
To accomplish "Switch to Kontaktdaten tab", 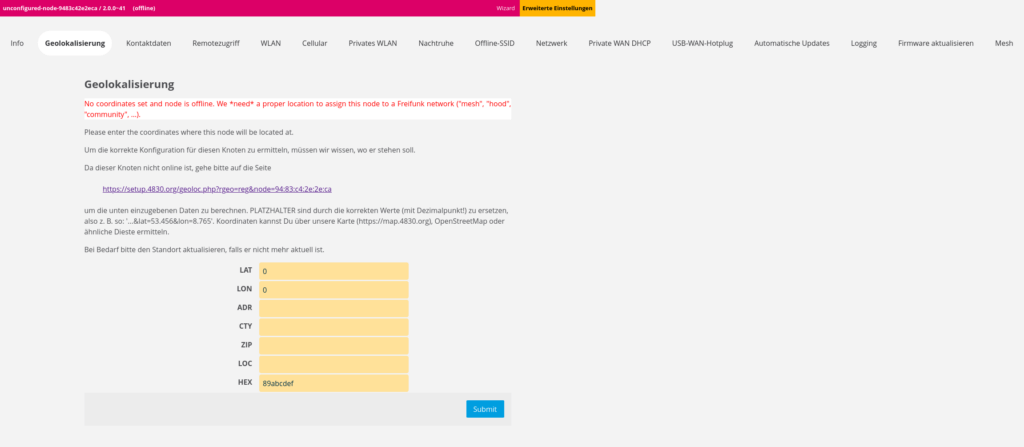I will 148,44.
